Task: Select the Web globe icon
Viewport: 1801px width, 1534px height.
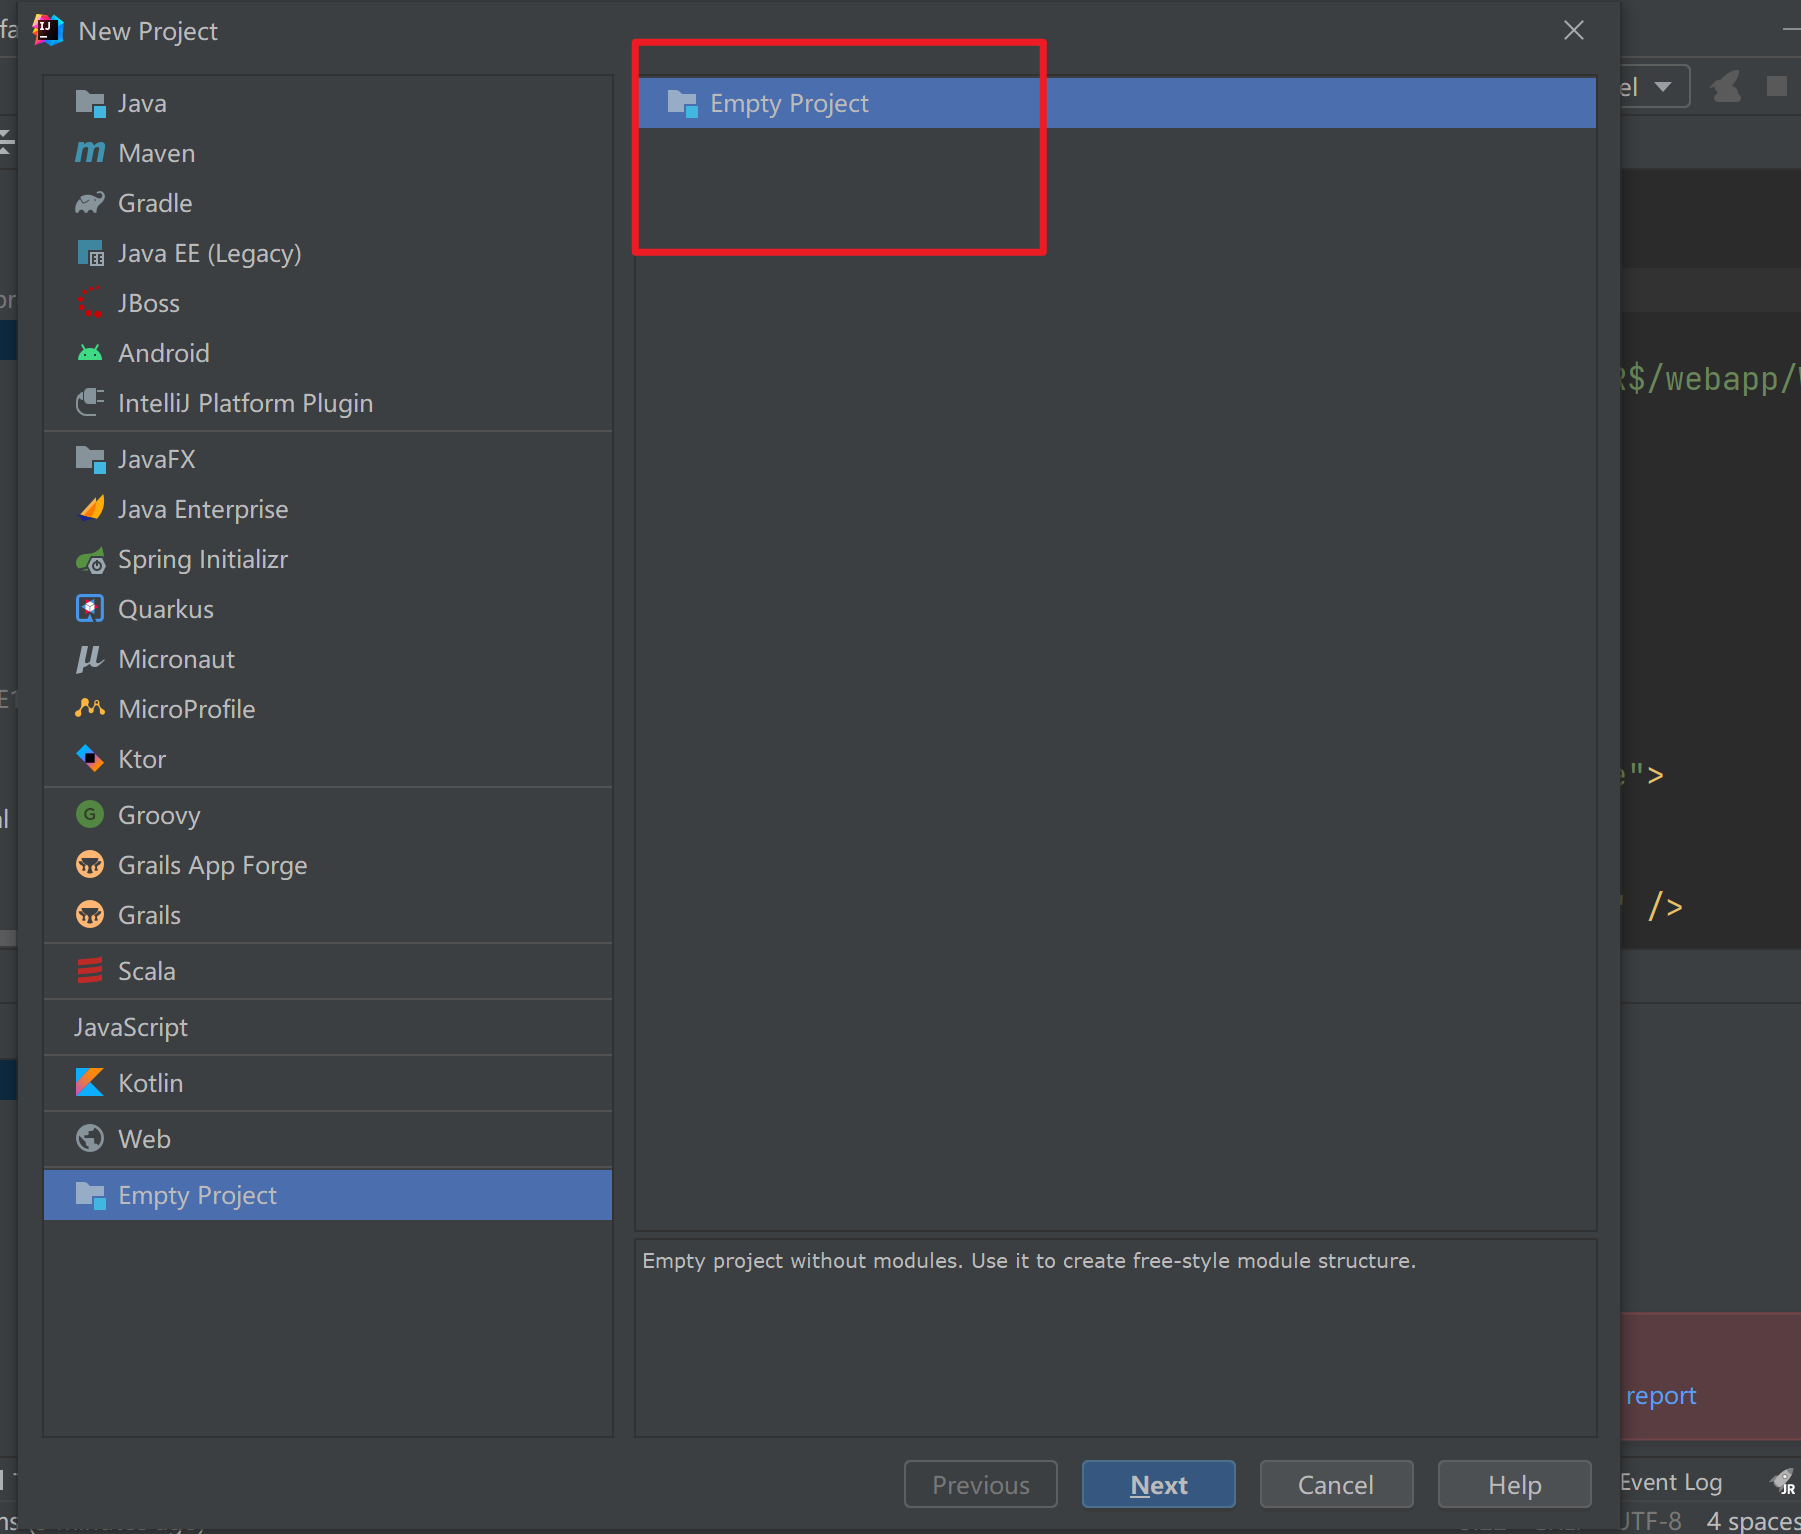Action: [x=90, y=1138]
